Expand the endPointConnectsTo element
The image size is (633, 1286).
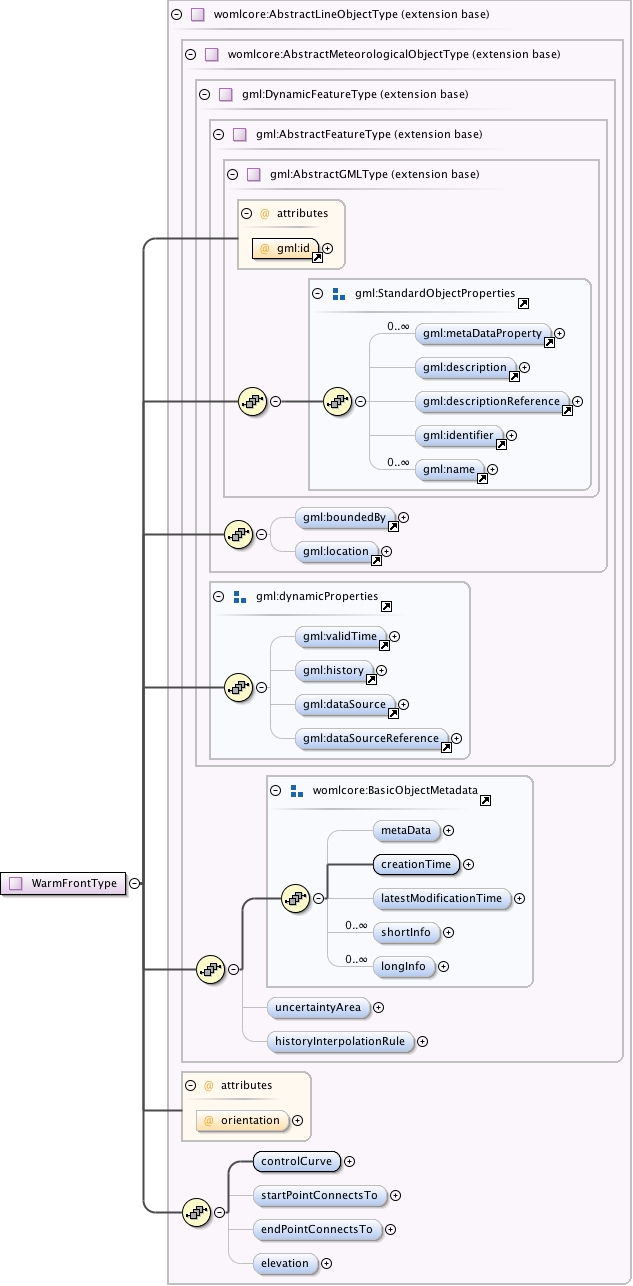(x=390, y=1229)
